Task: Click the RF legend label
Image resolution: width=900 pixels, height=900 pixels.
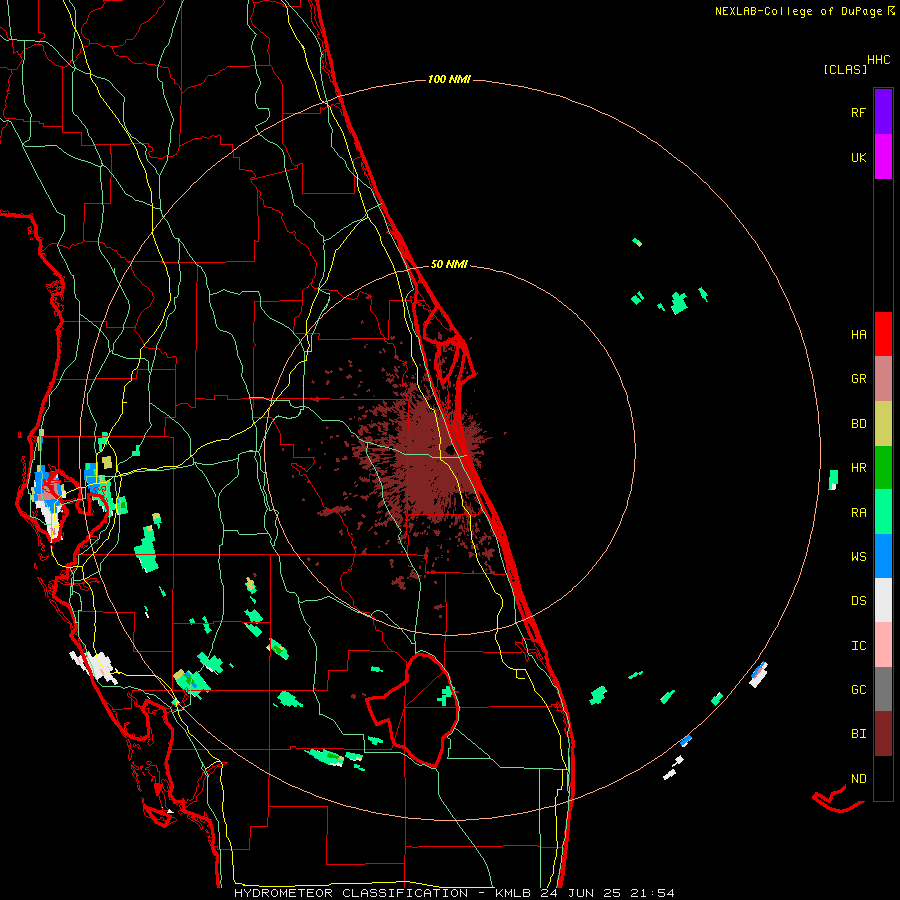Action: pyautogui.click(x=858, y=112)
